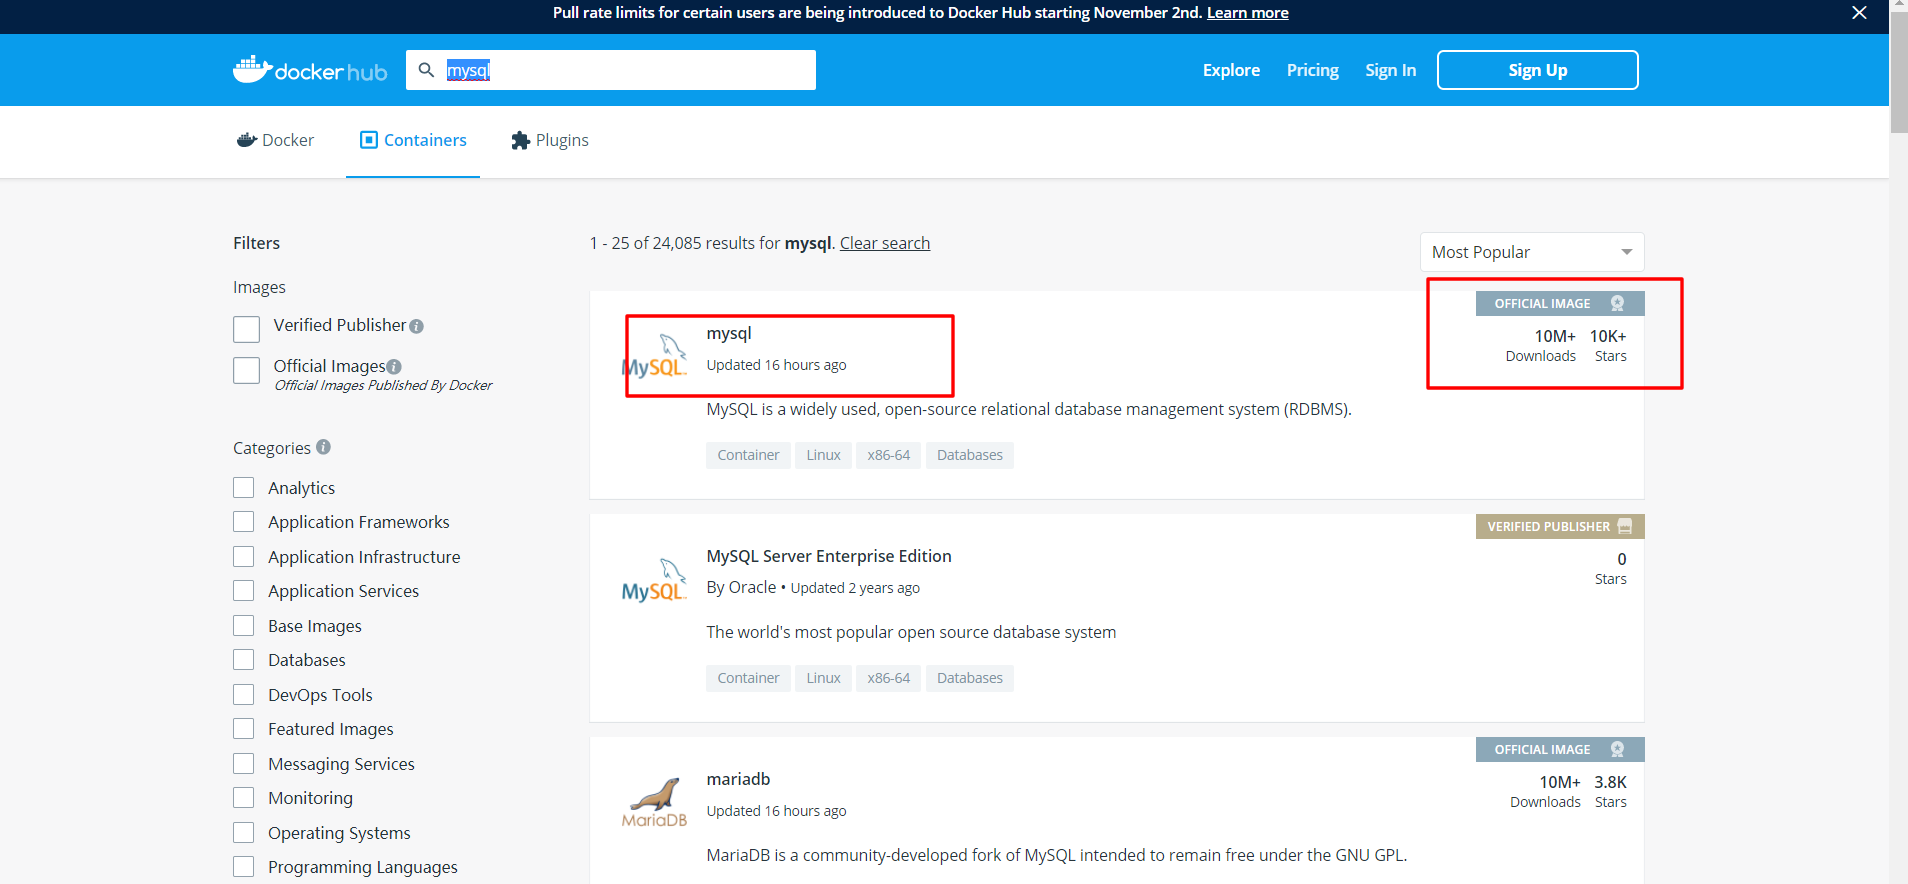
Task: Click the mysql card Databases tag
Action: coord(970,455)
